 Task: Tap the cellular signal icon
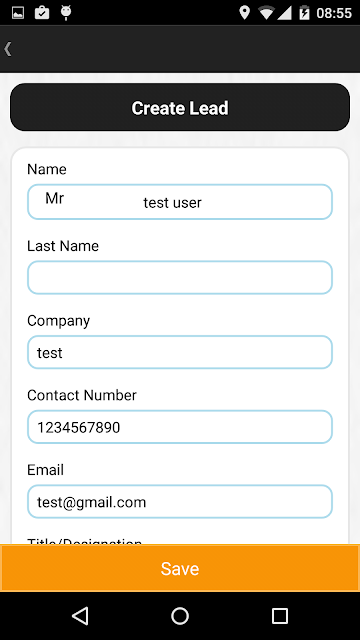[284, 13]
